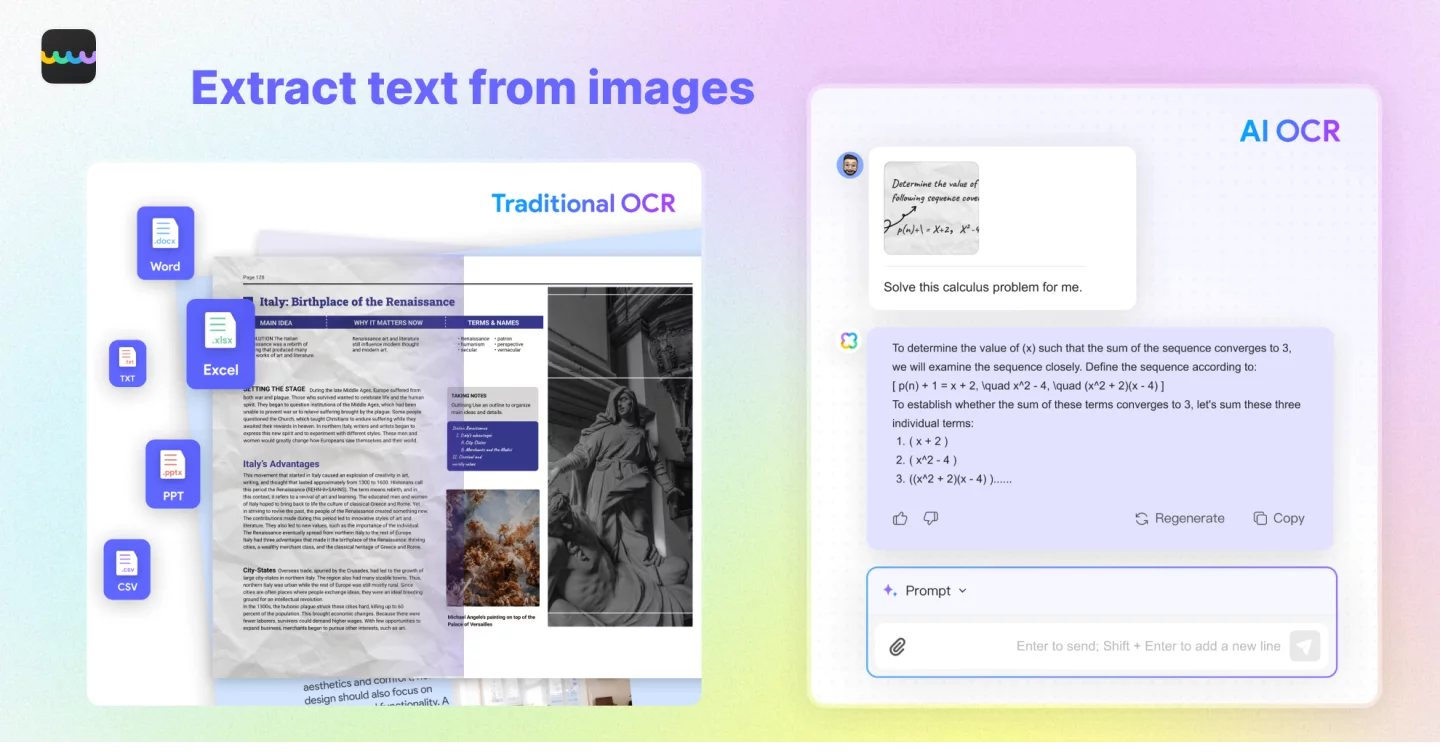Open the handwritten math image thumbnail
This screenshot has height=753, width=1440.
tap(931, 208)
